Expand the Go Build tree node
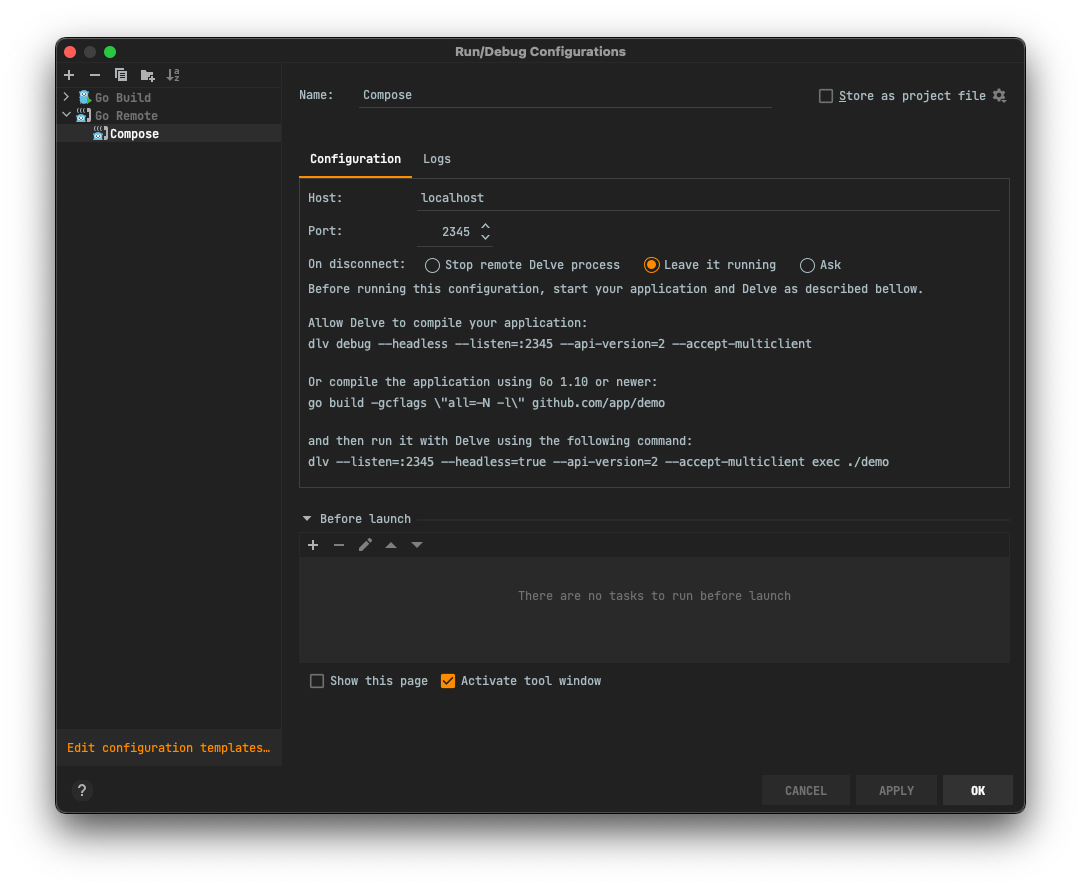1081x887 pixels. 66,97
